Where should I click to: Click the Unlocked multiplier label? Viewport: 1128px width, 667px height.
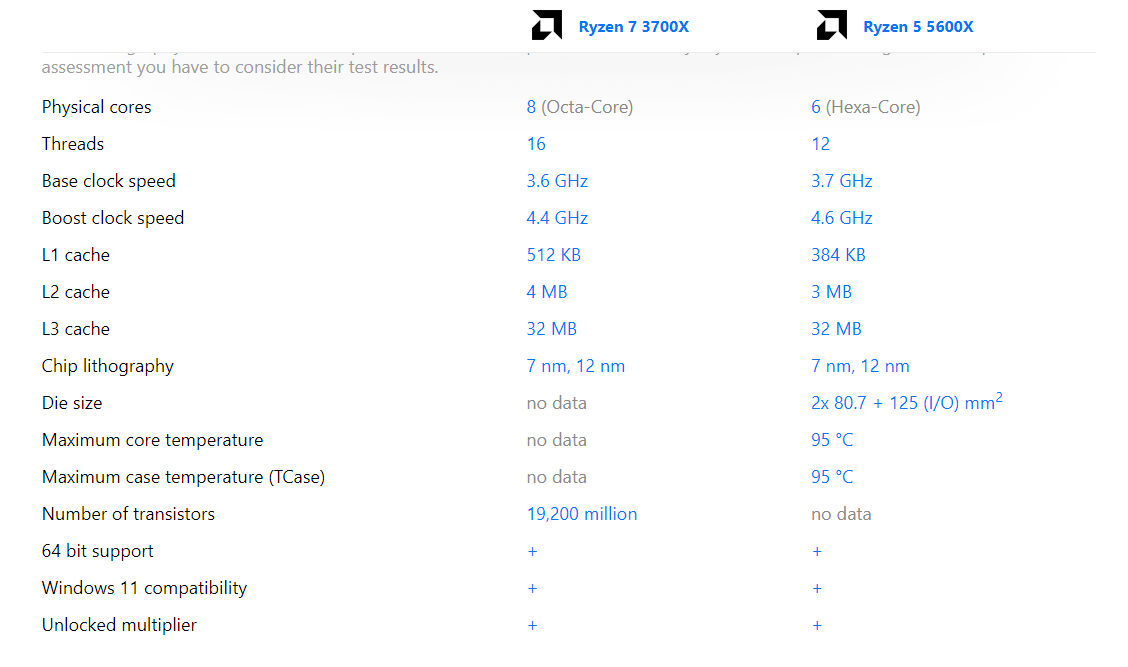pyautogui.click(x=119, y=625)
